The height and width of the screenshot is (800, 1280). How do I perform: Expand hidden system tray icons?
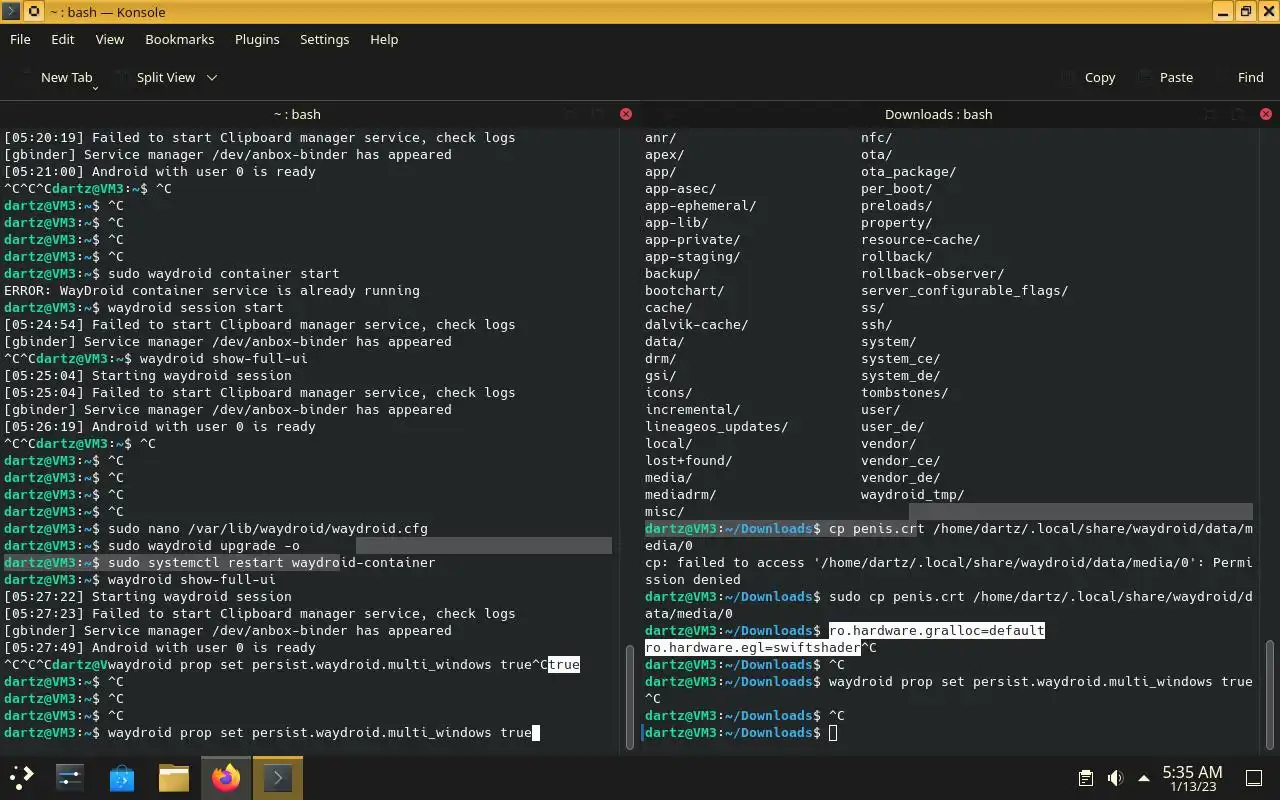pyautogui.click(x=1144, y=778)
